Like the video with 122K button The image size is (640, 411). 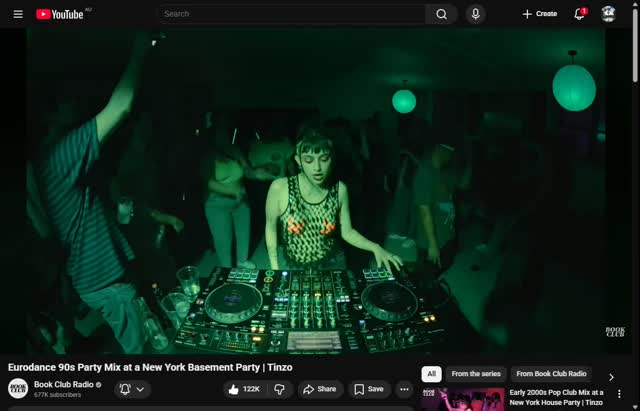click(245, 389)
